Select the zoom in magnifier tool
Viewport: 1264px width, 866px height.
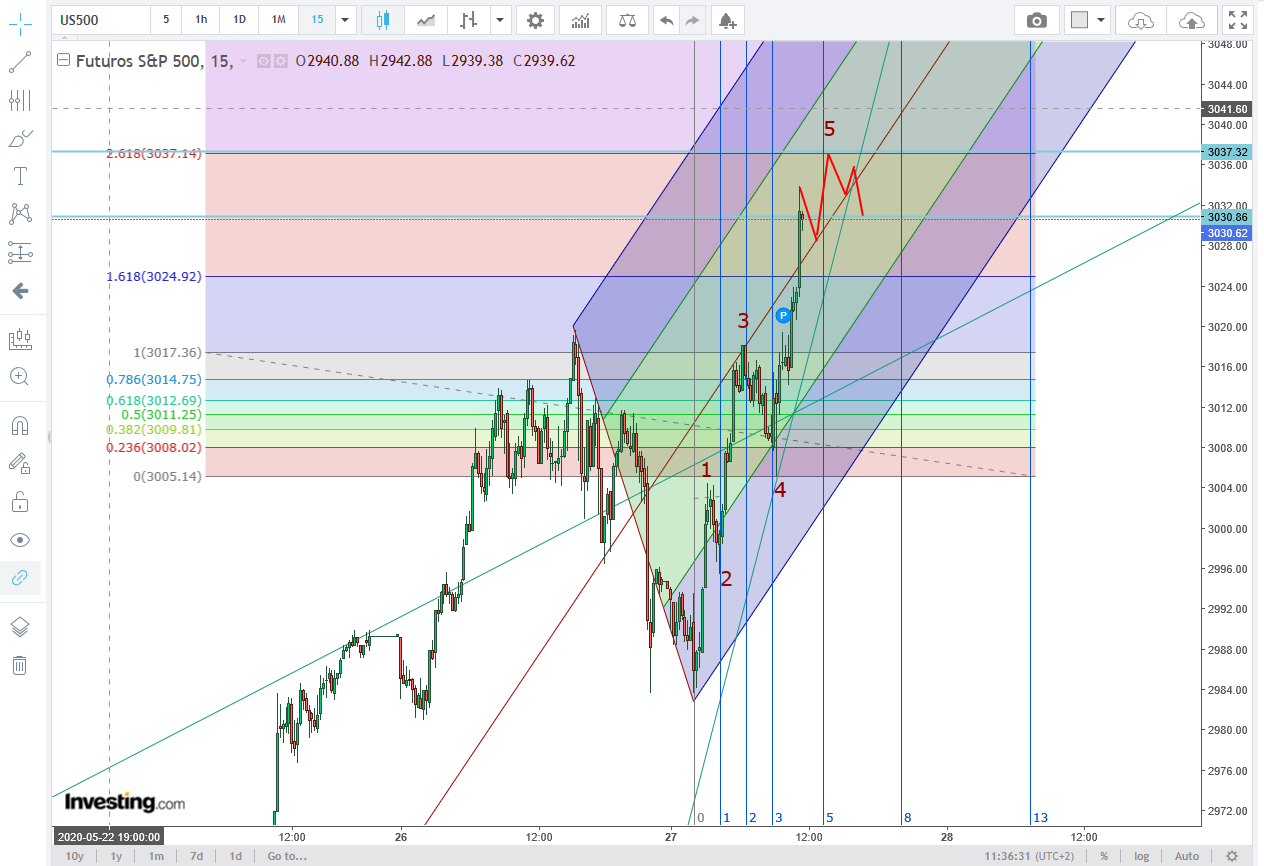[20, 377]
